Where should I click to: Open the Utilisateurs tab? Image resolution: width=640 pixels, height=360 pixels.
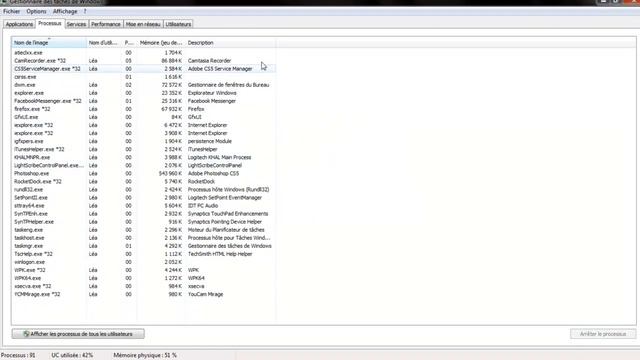point(178,24)
